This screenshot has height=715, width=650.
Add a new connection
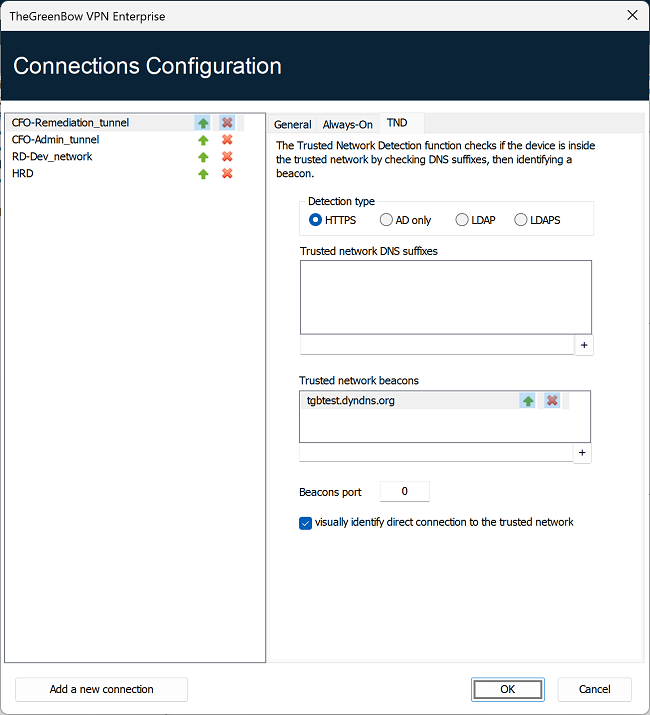(x=101, y=689)
